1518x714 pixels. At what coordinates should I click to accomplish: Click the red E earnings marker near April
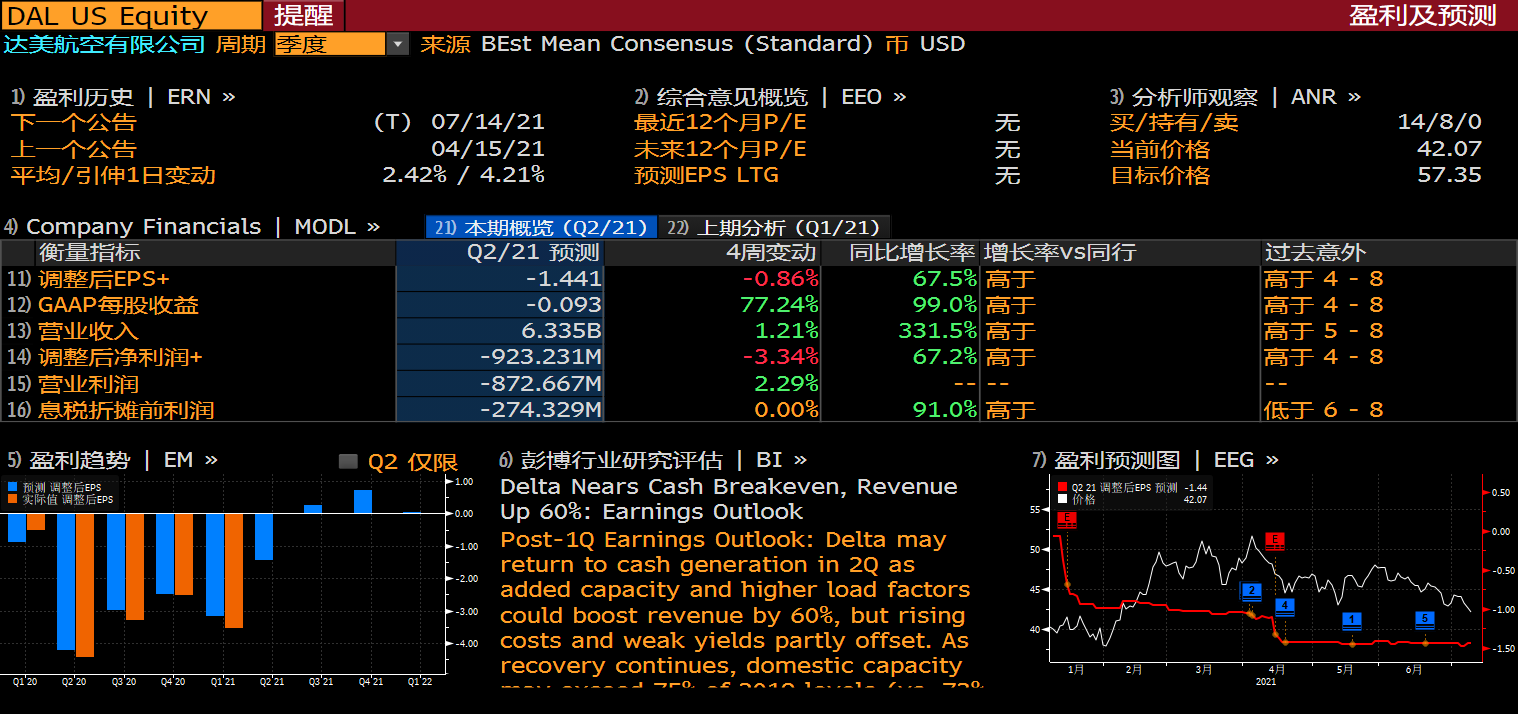point(1274,541)
